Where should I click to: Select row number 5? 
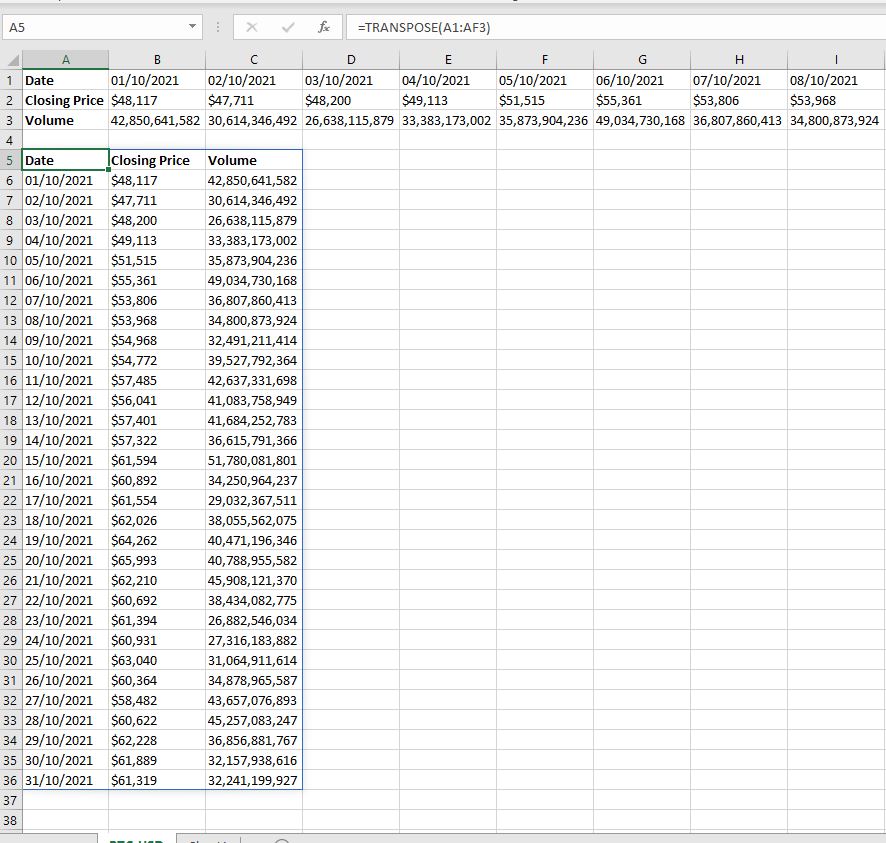coord(11,160)
